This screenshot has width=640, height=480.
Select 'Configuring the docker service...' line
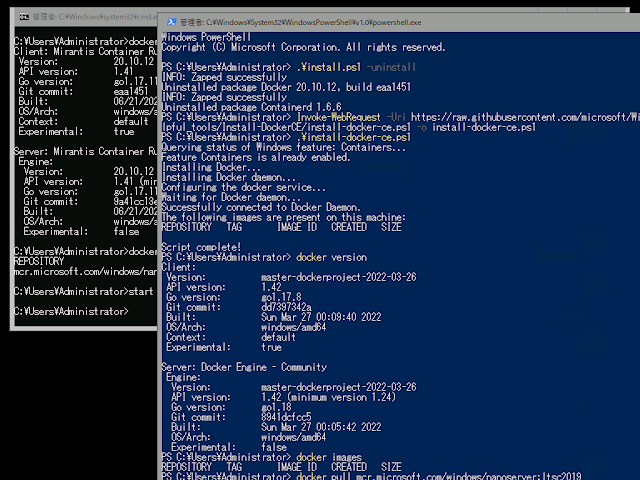tap(244, 187)
